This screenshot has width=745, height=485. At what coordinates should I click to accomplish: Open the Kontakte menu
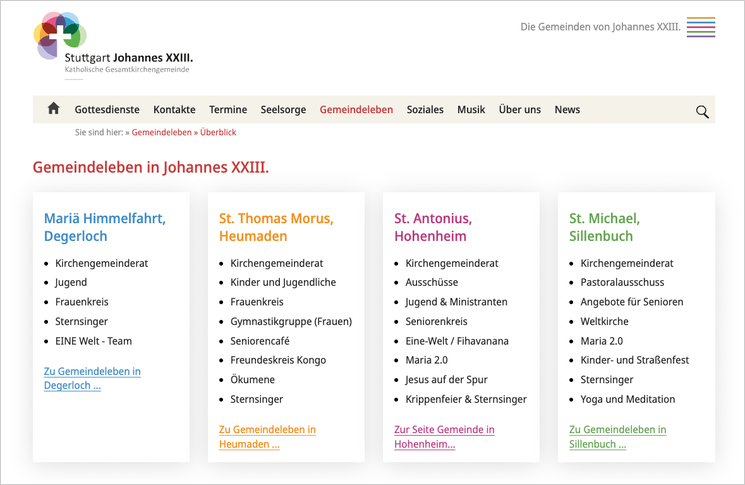[174, 110]
